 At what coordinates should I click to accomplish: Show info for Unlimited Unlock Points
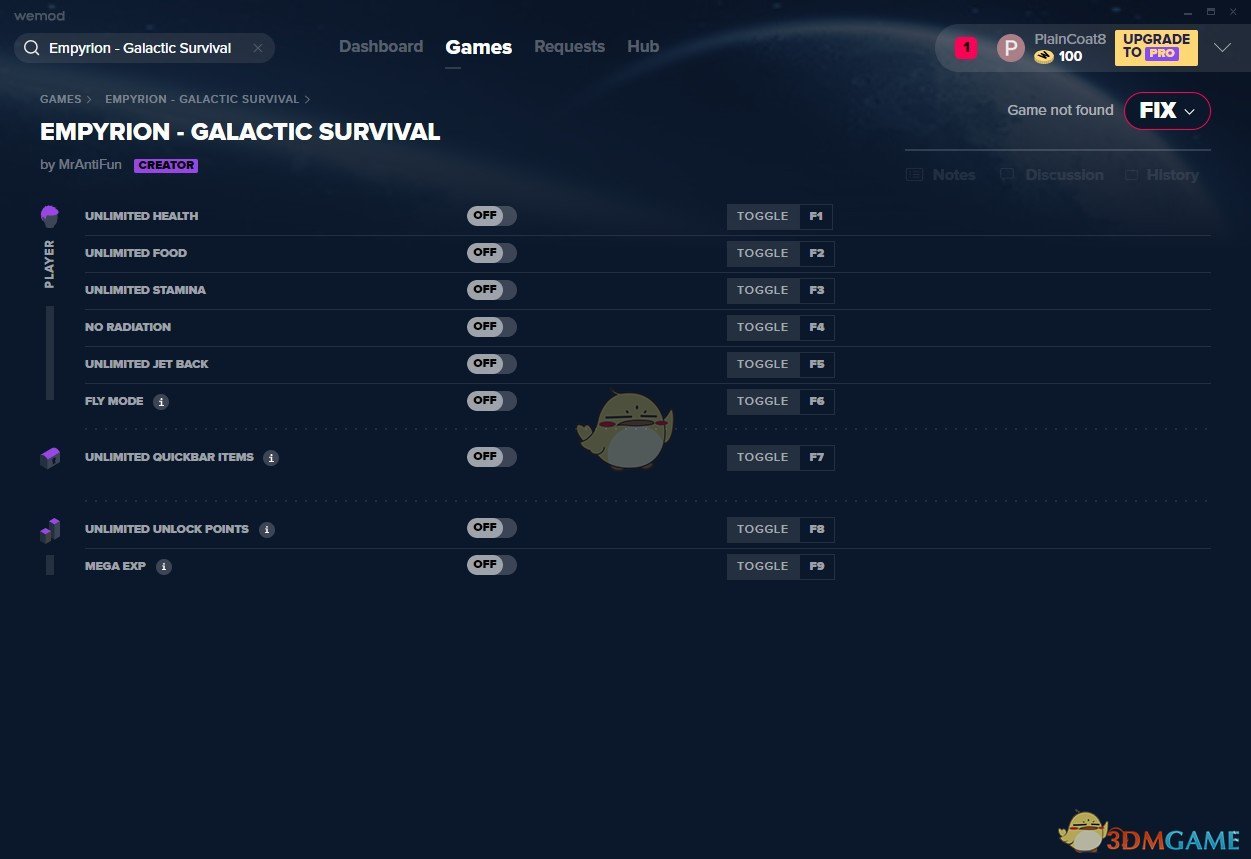pyautogui.click(x=267, y=530)
